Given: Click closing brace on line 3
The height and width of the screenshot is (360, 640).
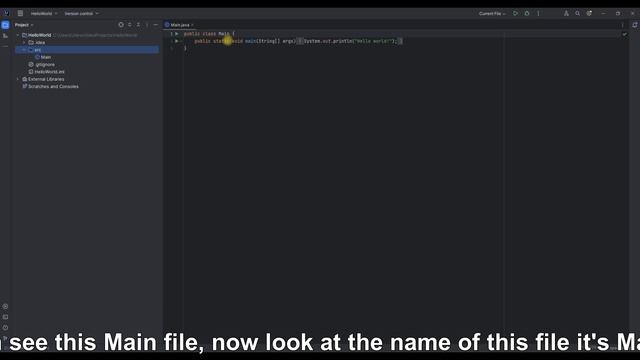Looking at the screenshot, I should point(185,48).
